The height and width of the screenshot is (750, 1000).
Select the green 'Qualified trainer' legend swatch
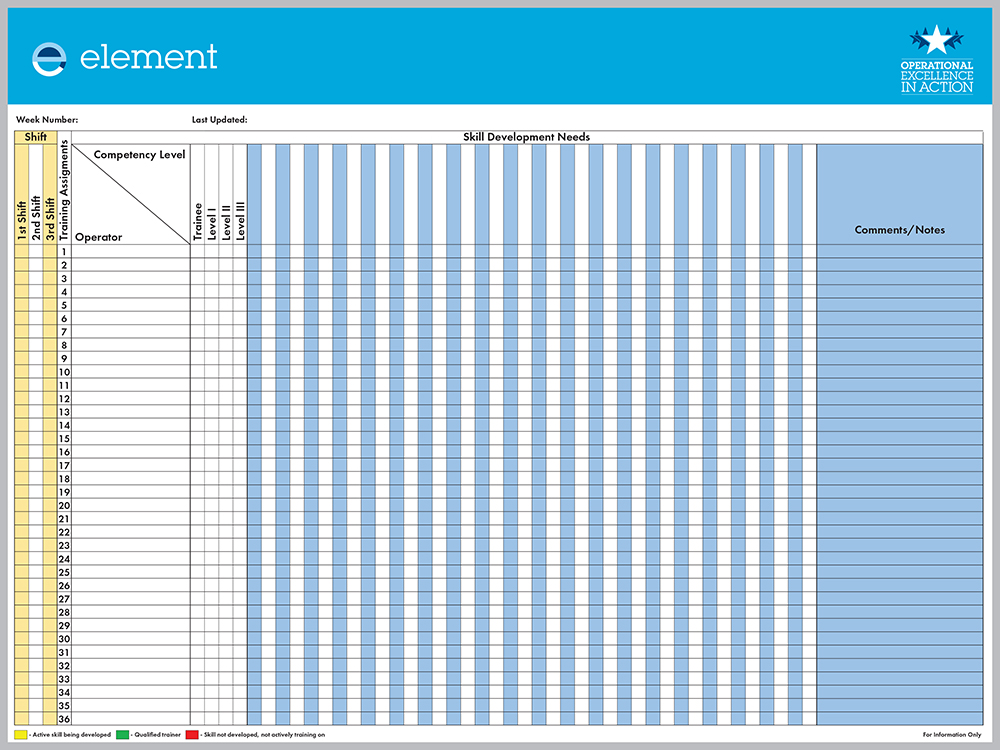123,734
